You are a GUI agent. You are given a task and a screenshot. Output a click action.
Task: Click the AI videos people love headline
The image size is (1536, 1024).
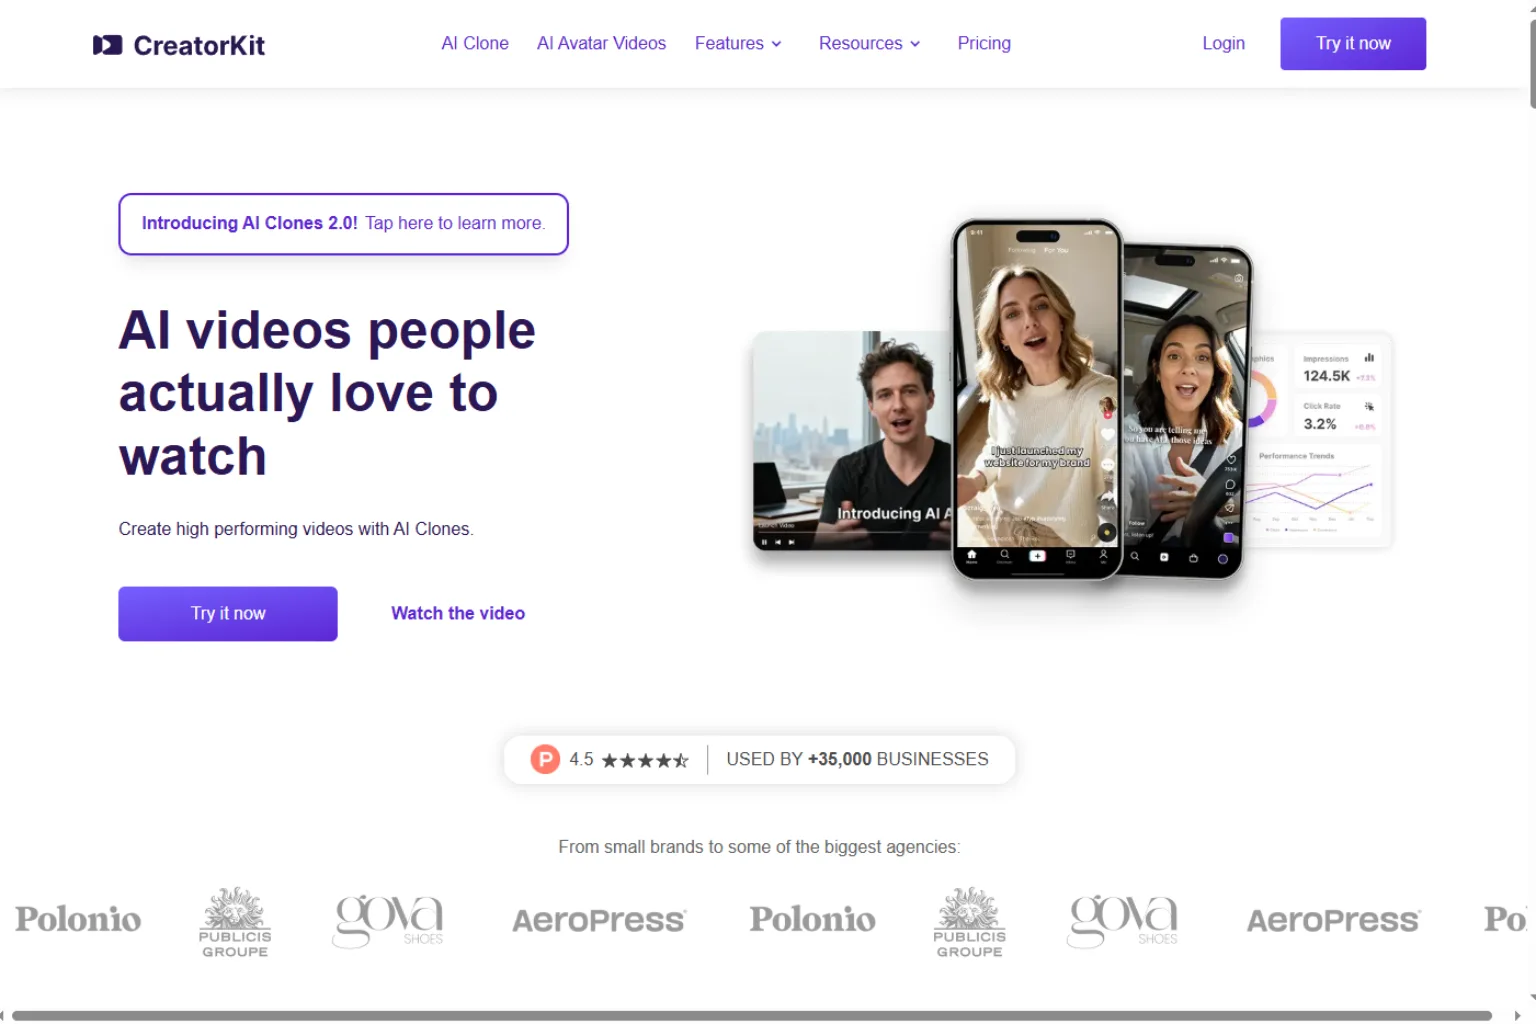[x=327, y=393]
